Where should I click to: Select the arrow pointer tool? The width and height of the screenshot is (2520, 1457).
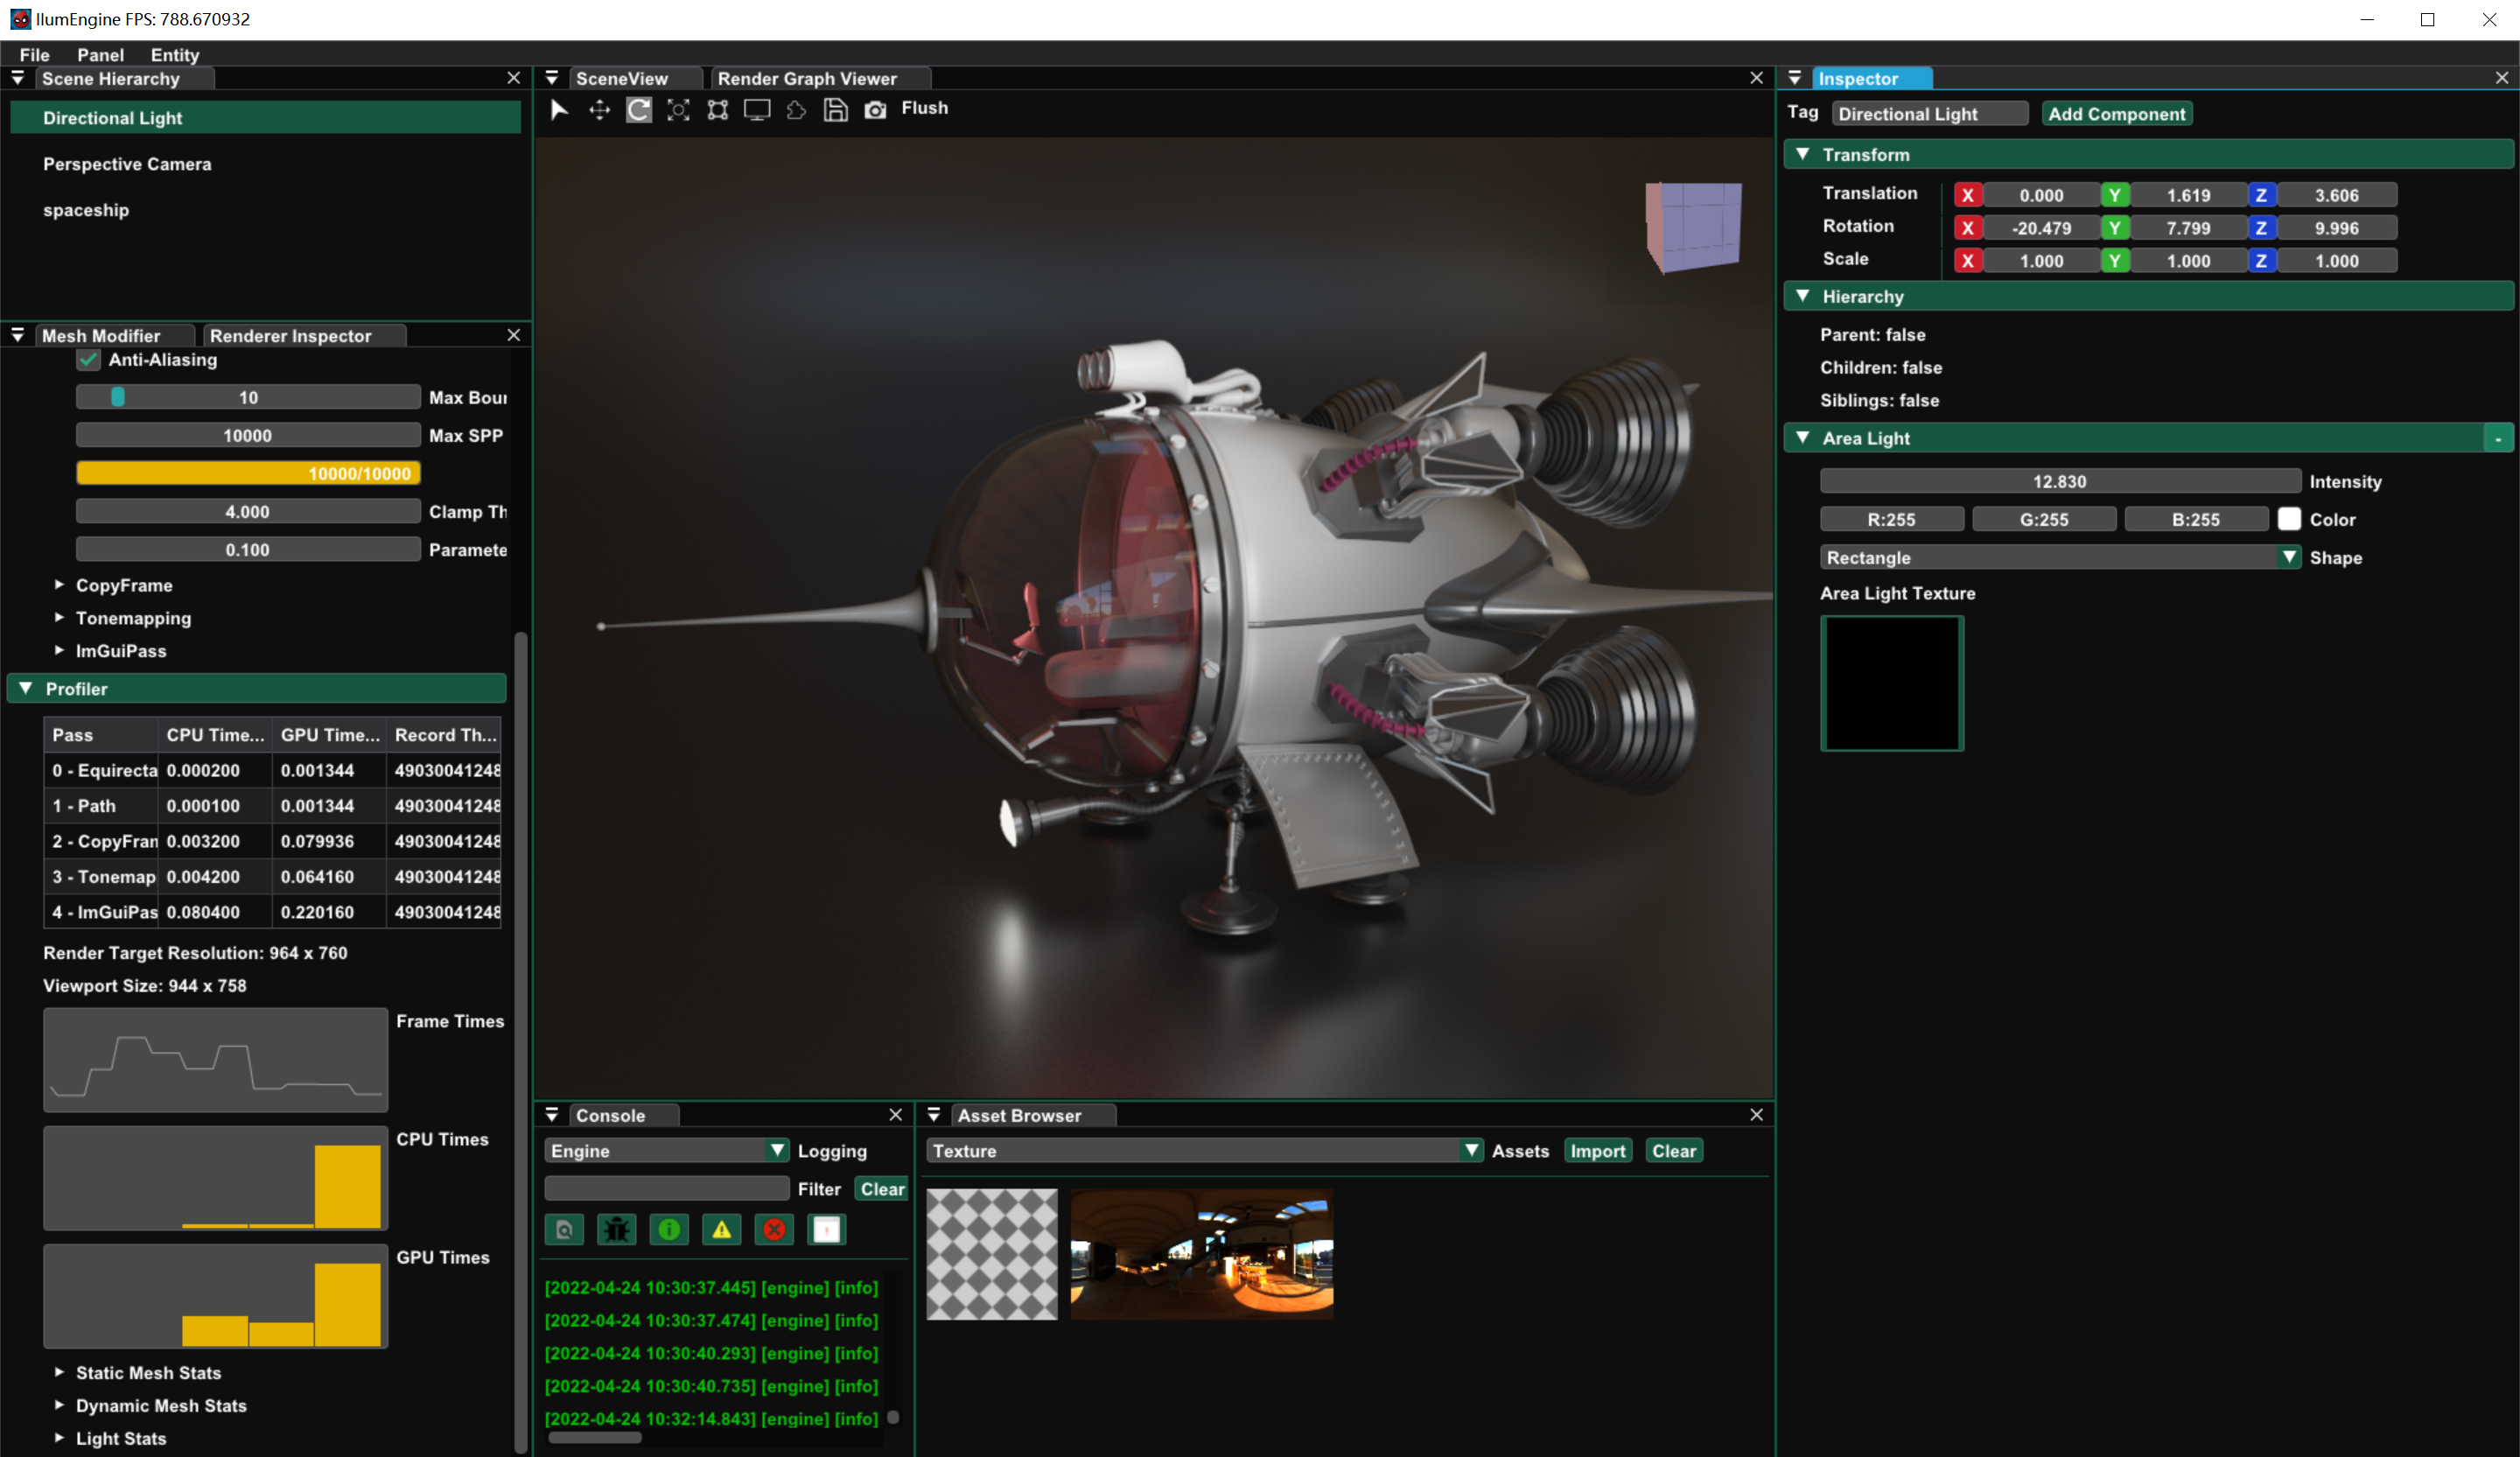pyautogui.click(x=559, y=109)
